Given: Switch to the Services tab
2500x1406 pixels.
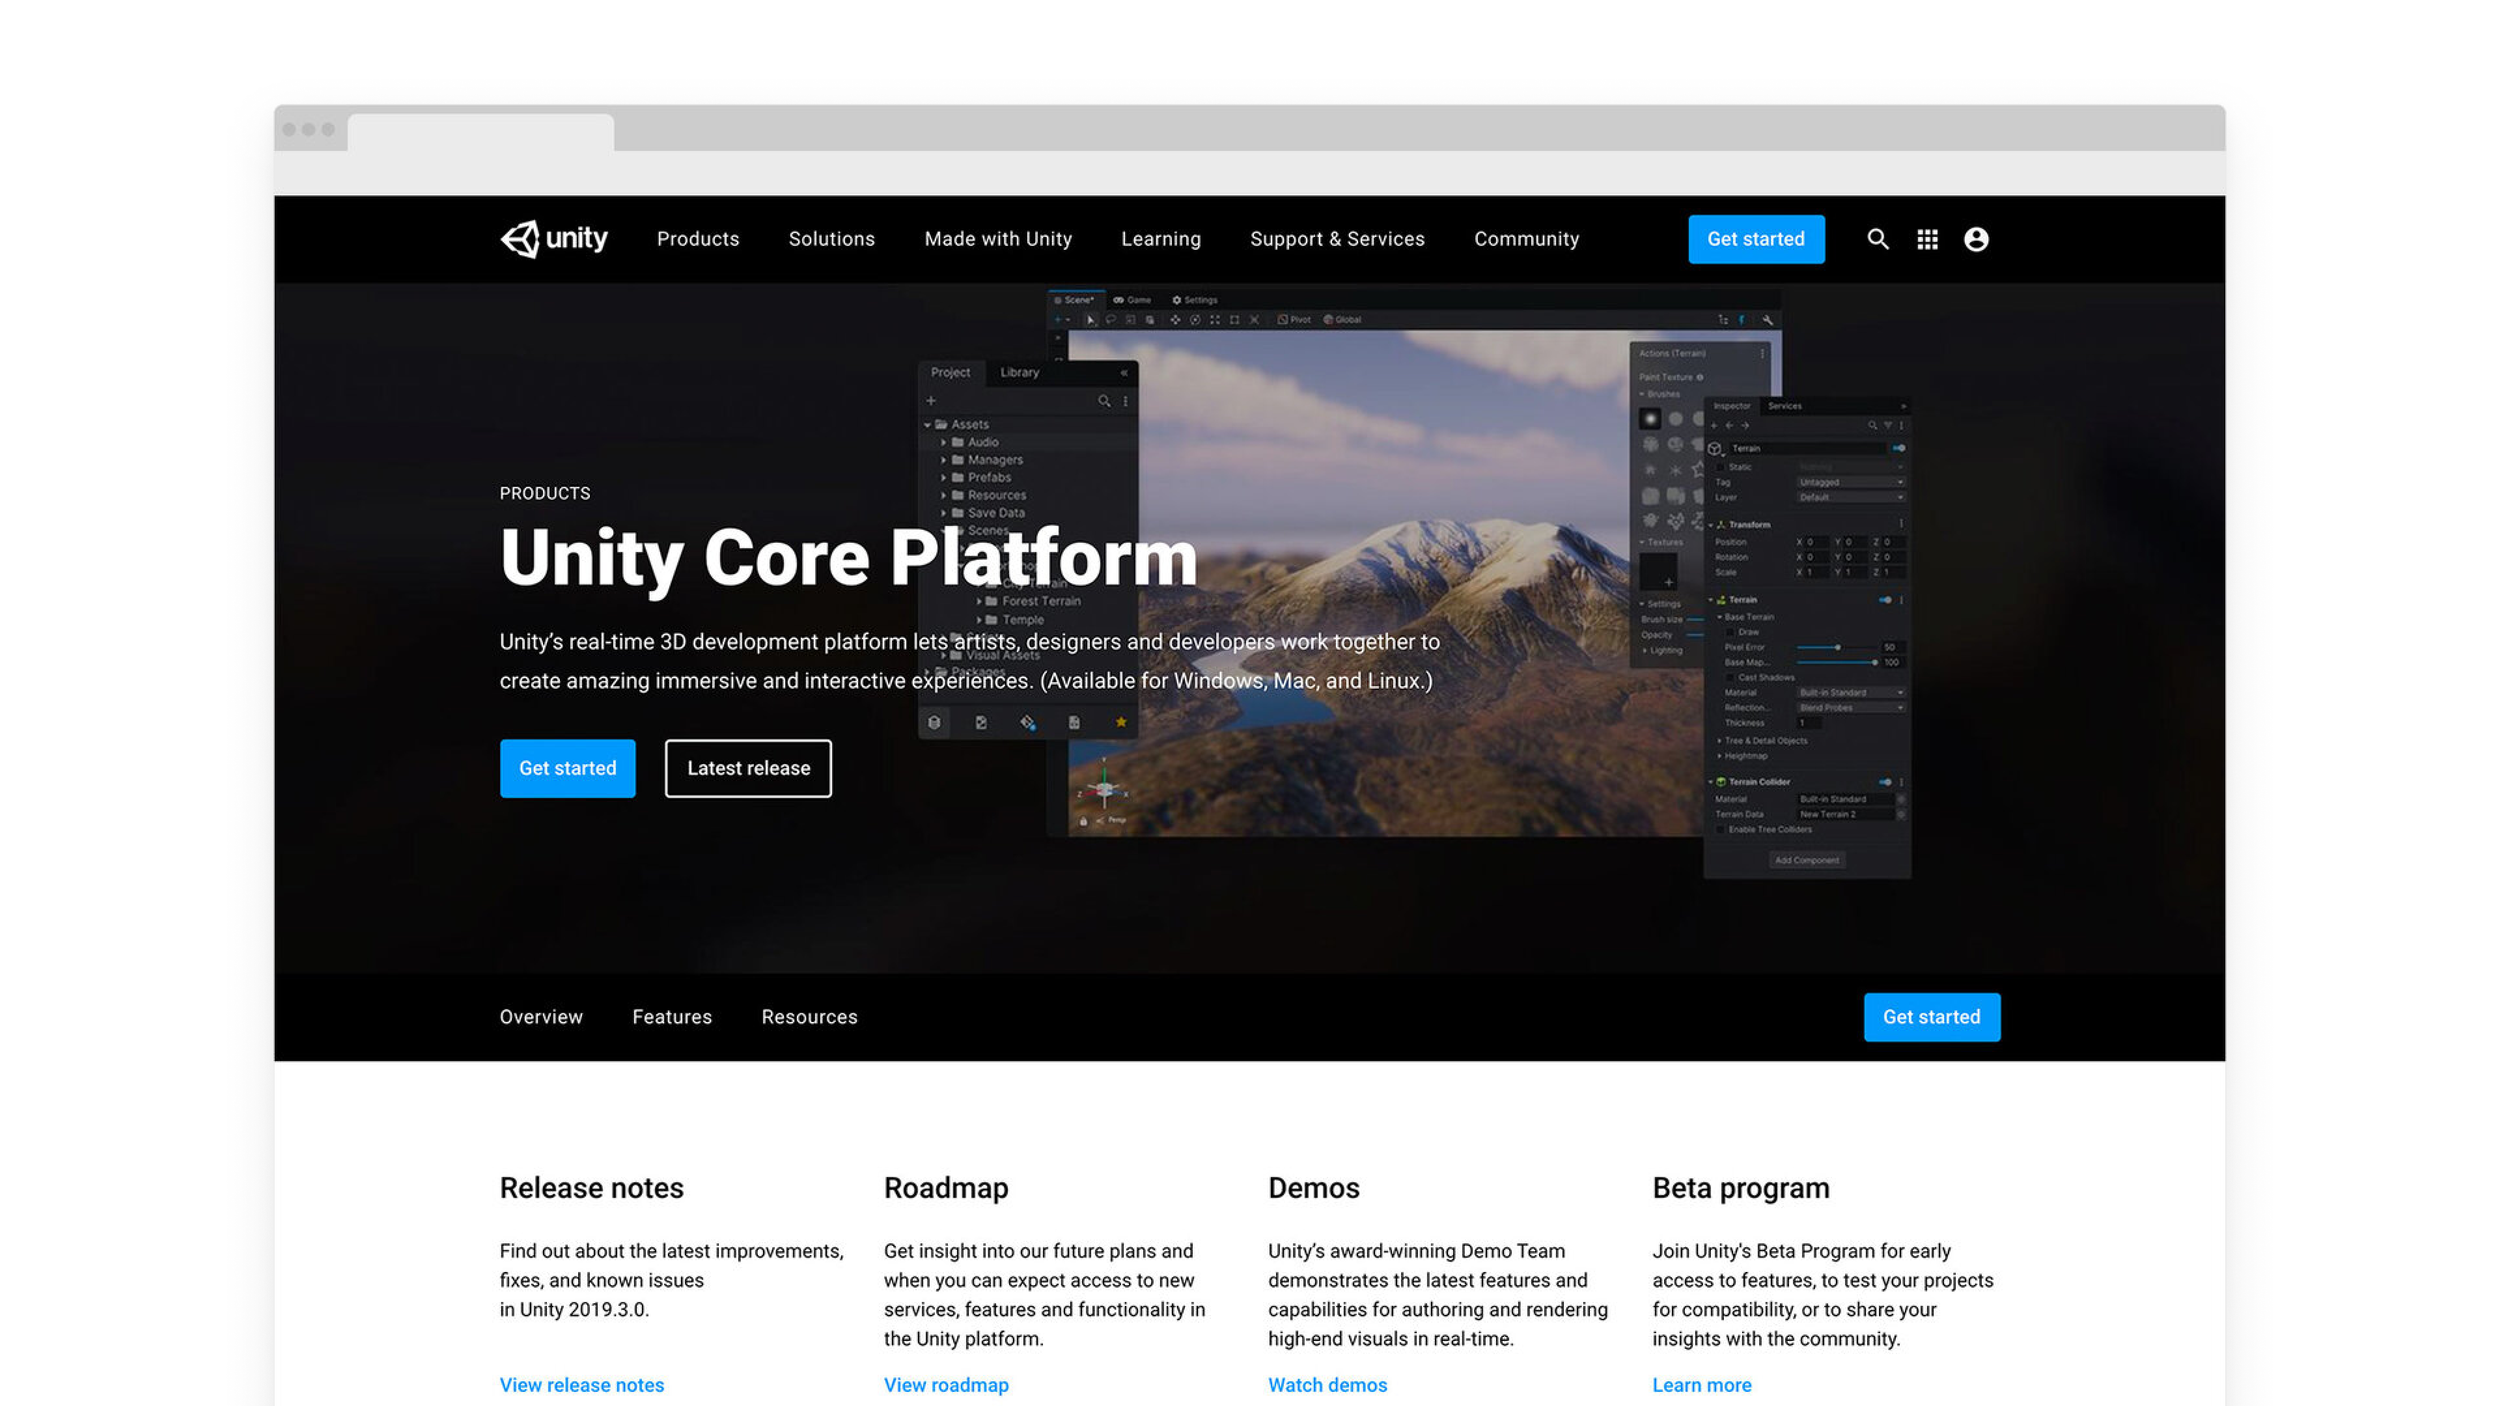Looking at the screenshot, I should click(1785, 406).
